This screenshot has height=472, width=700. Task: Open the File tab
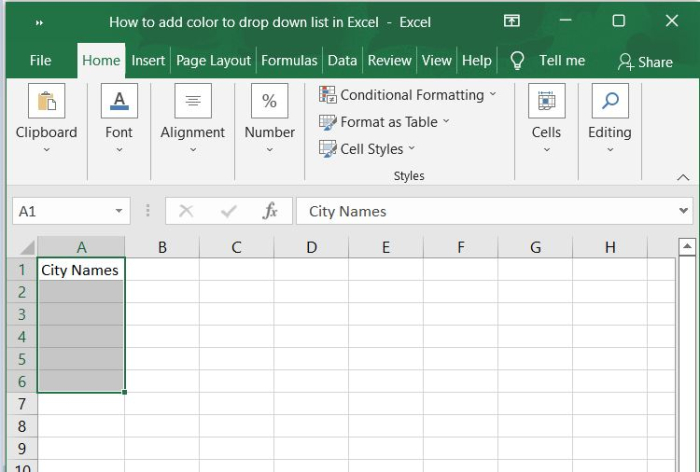click(40, 60)
